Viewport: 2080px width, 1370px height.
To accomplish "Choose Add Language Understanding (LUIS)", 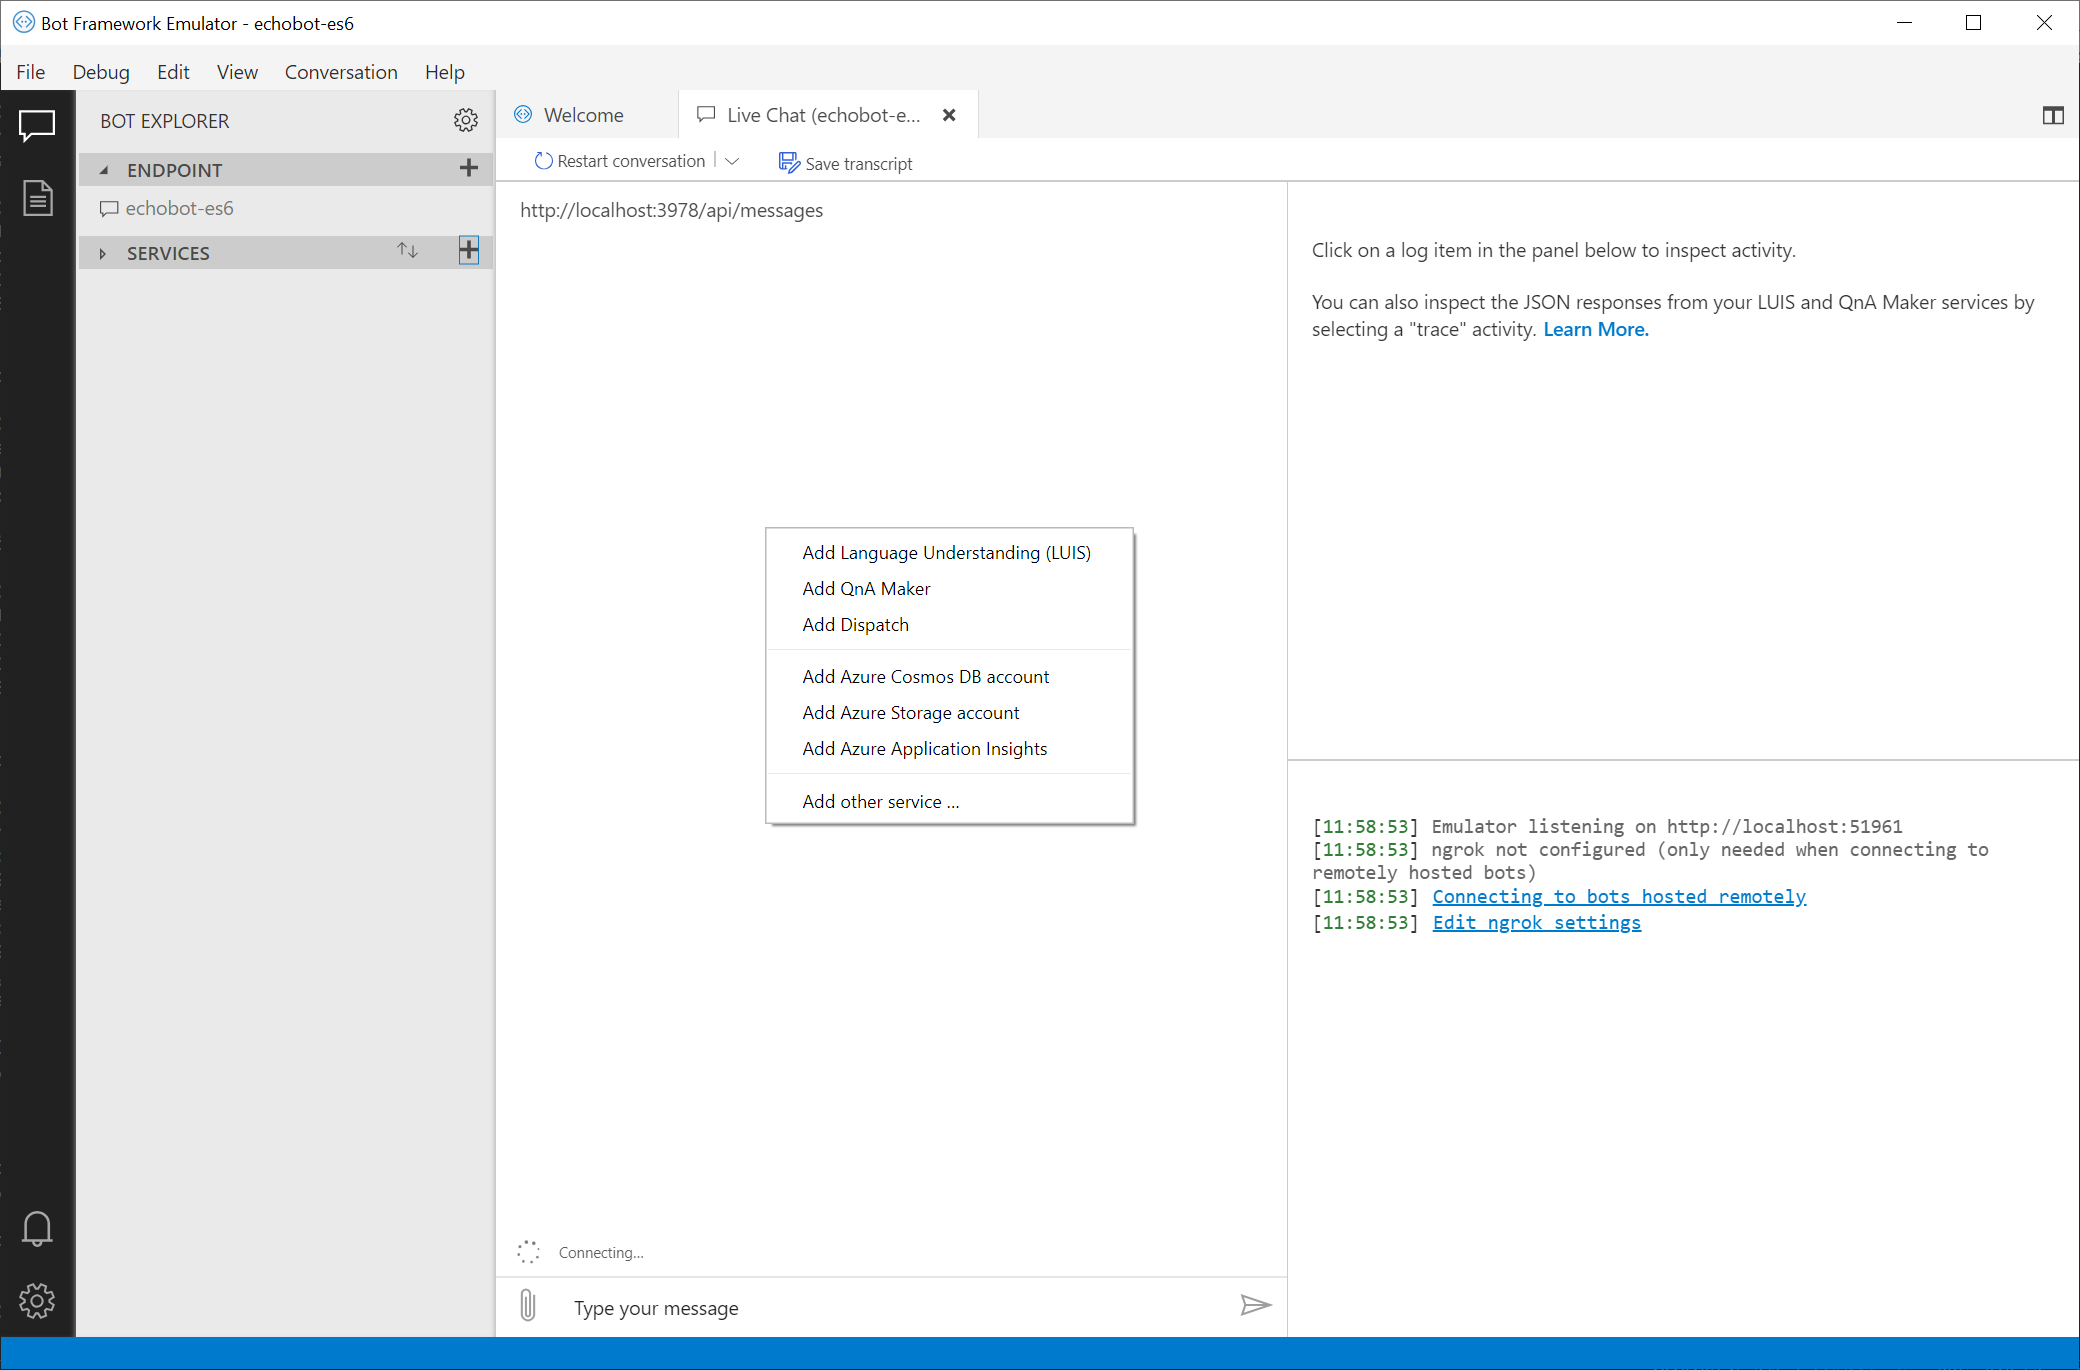I will pyautogui.click(x=949, y=553).
